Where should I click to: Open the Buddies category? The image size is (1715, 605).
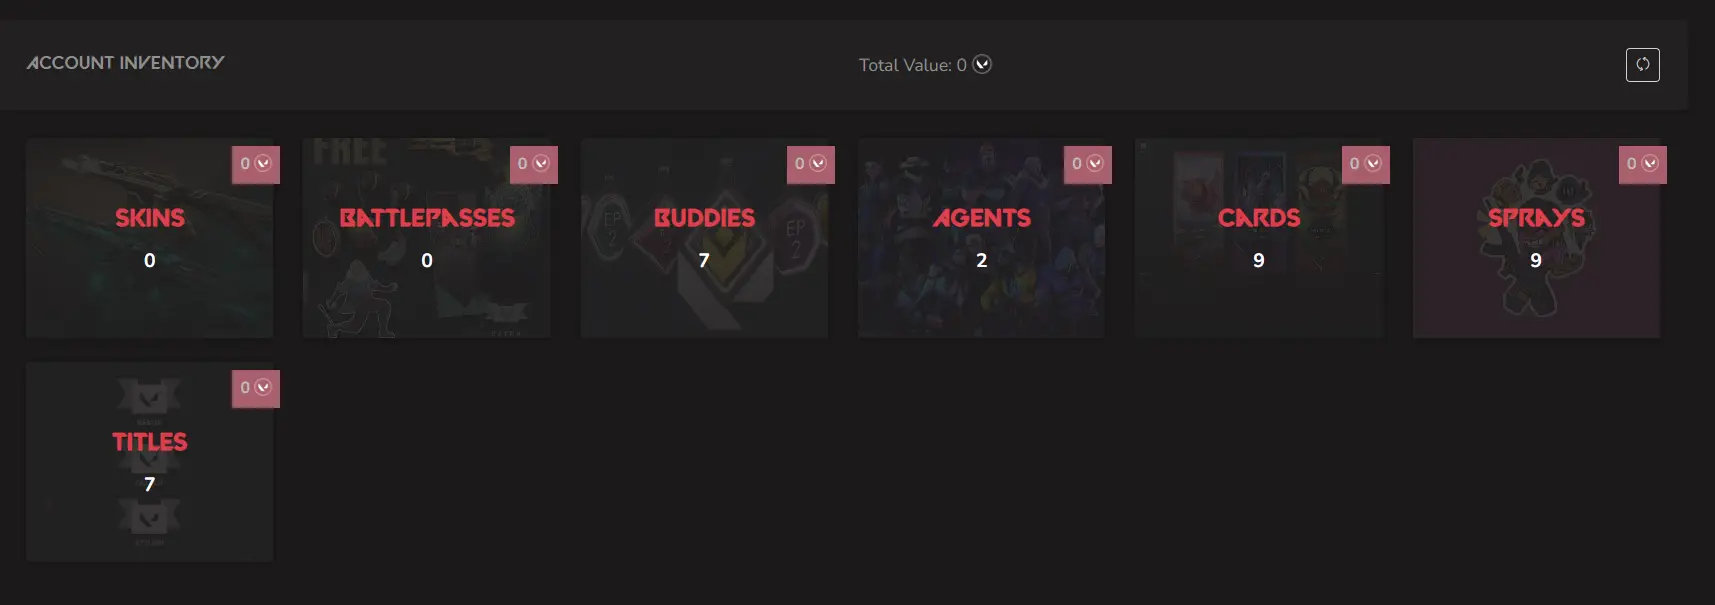coord(704,238)
